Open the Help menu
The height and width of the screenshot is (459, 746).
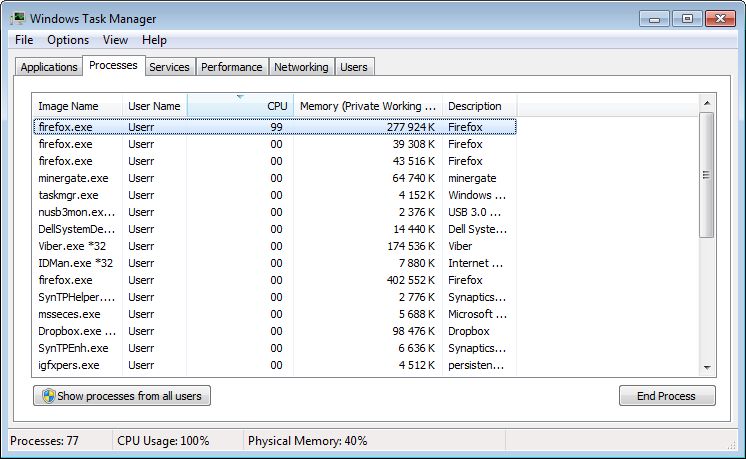(x=154, y=40)
